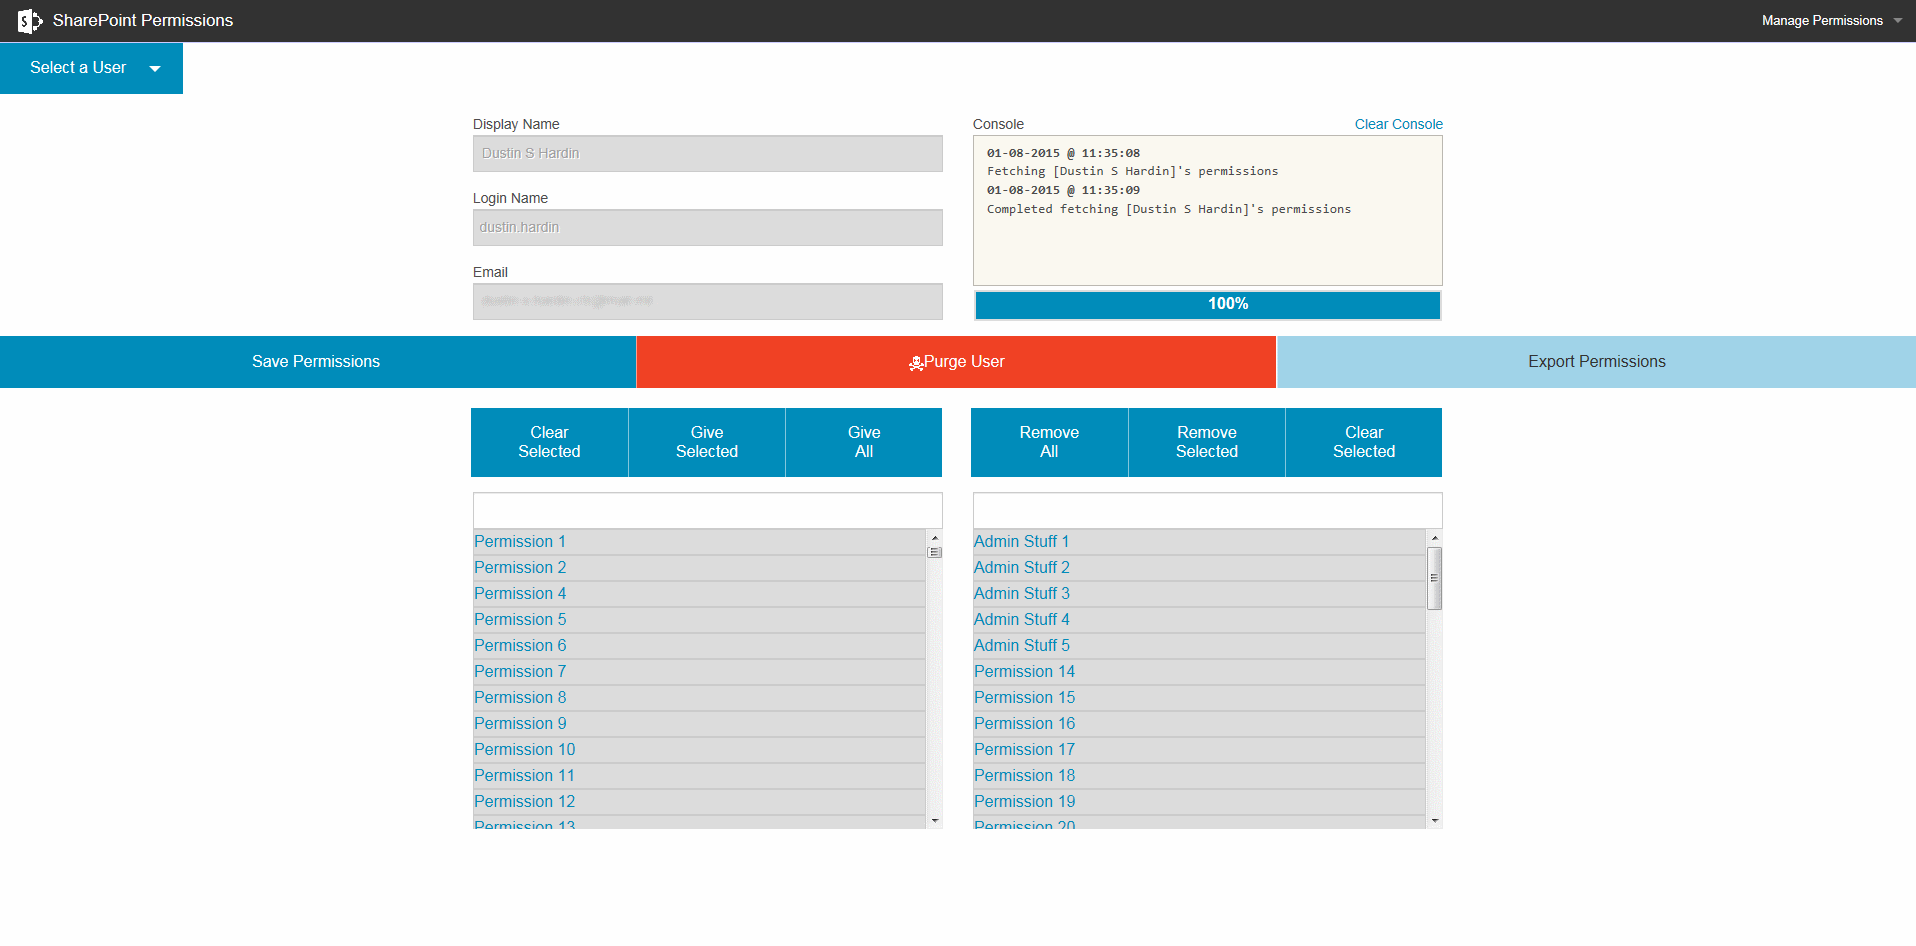
Task: Click the Remove All button
Action: 1049,442
